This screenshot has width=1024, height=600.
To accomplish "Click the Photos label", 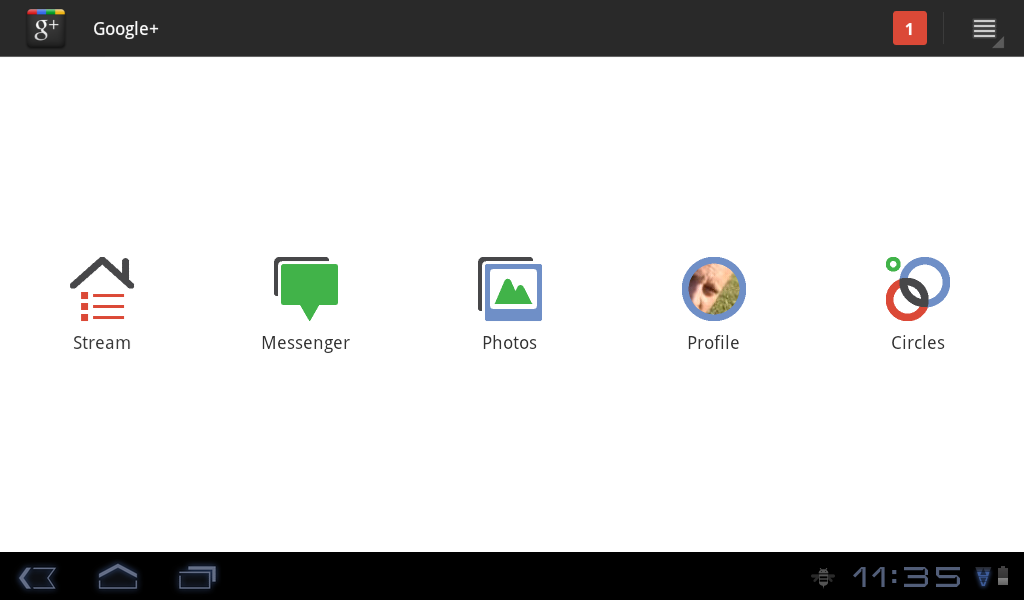I will pyautogui.click(x=509, y=343).
